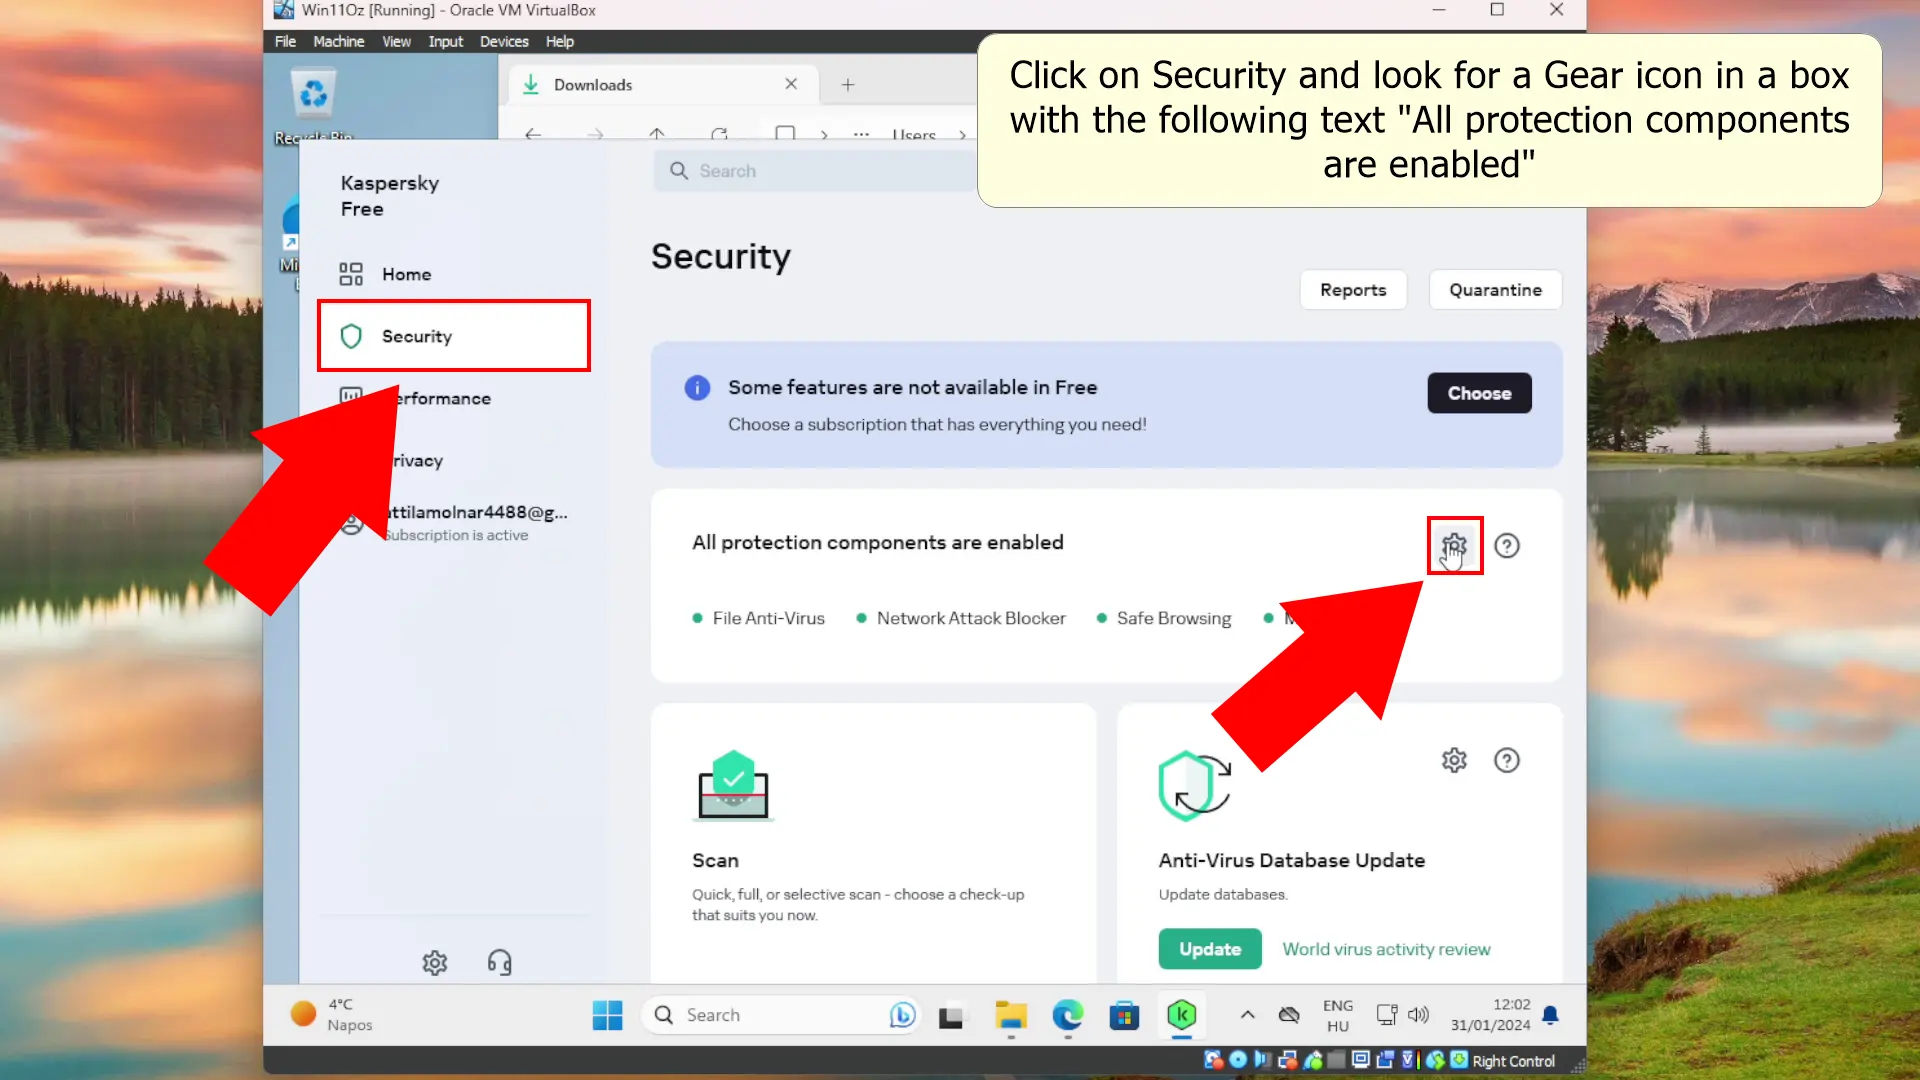Viewport: 1920px width, 1080px height.
Task: Click the Home menu icon
Action: click(351, 274)
